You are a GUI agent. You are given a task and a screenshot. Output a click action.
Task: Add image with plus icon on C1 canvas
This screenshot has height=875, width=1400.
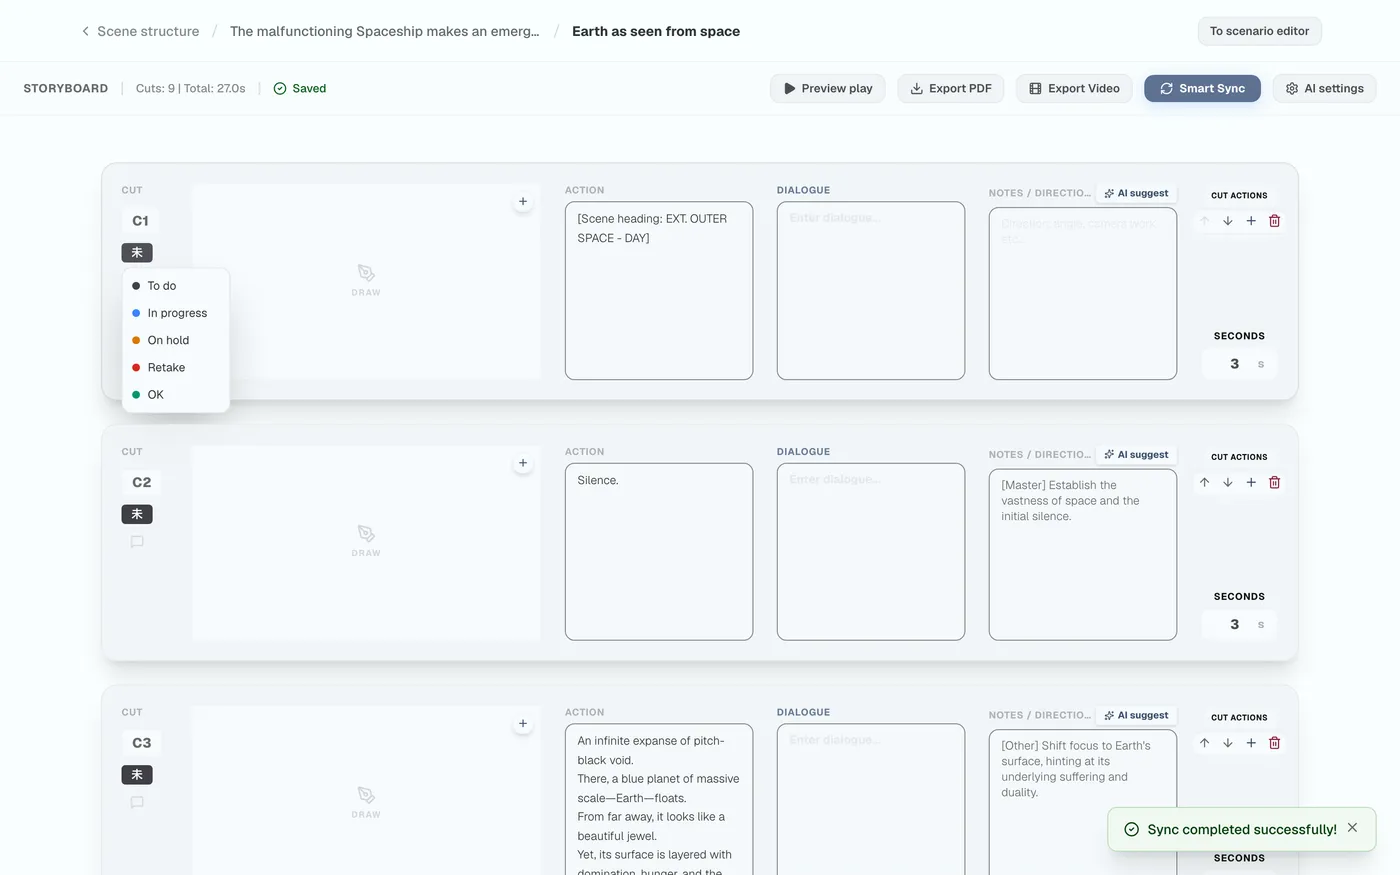[x=523, y=201]
